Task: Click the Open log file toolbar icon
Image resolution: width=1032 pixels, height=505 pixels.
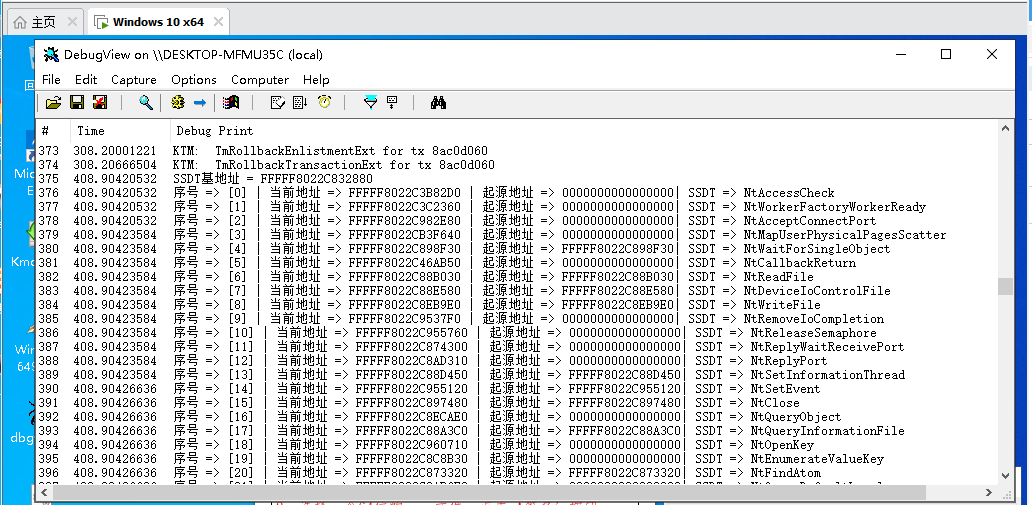Action: tap(53, 102)
